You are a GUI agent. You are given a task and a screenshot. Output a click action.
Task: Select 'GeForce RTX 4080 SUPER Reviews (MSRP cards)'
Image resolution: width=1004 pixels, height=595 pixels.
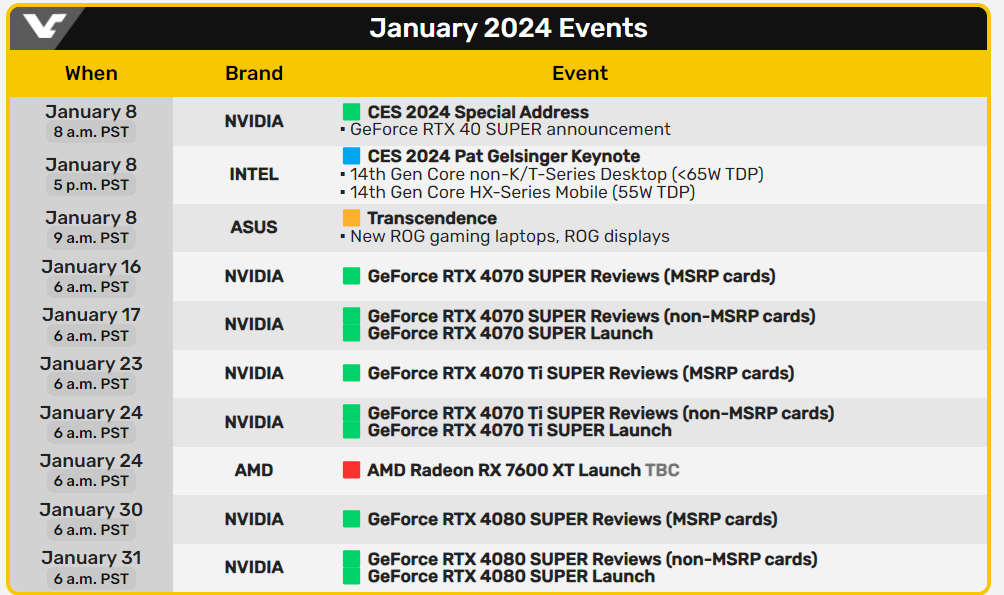pos(572,519)
